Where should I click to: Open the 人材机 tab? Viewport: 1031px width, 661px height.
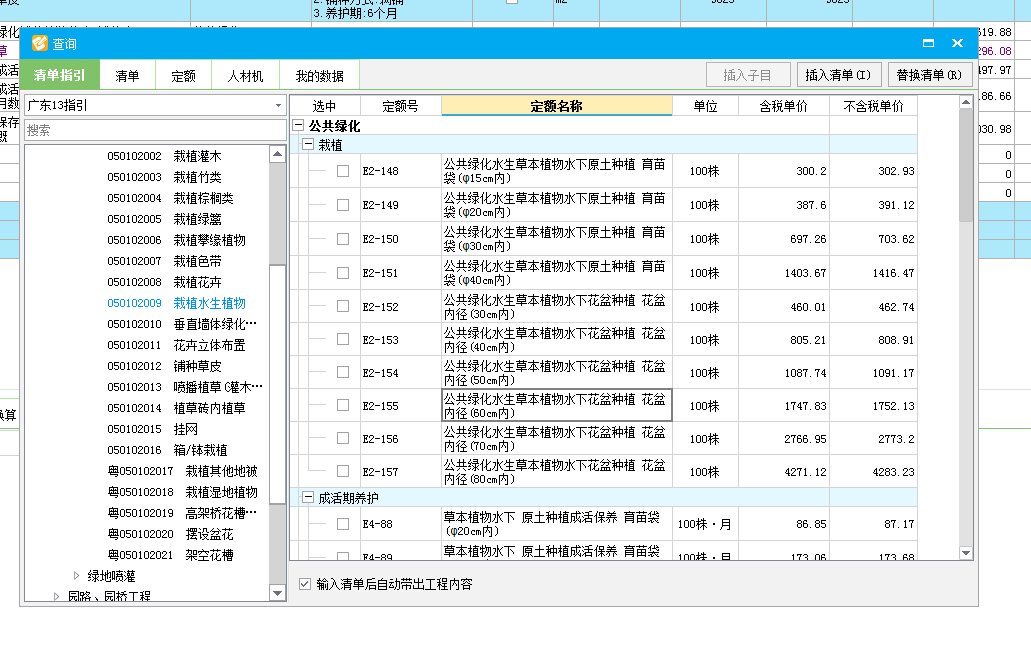(245, 76)
